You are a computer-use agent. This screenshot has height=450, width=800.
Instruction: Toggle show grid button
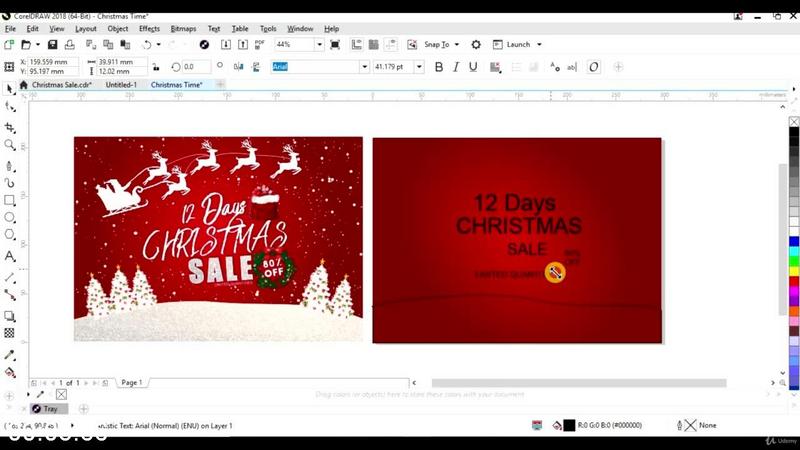373,44
